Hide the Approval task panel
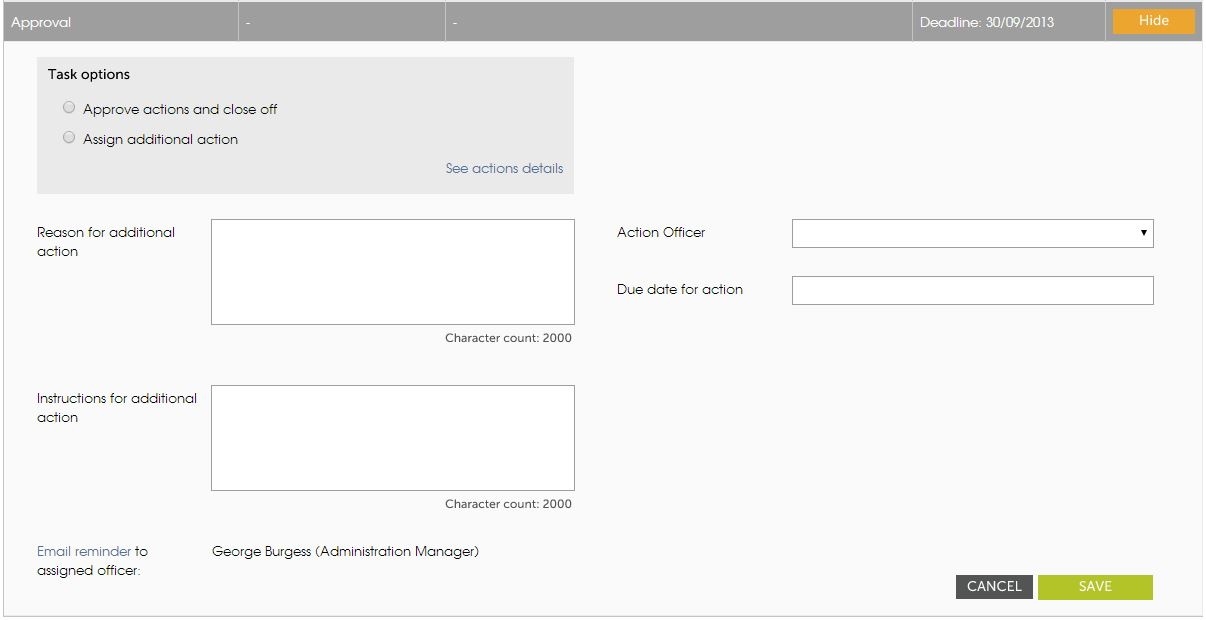Image resolution: width=1206 pixels, height=620 pixels. click(1153, 20)
